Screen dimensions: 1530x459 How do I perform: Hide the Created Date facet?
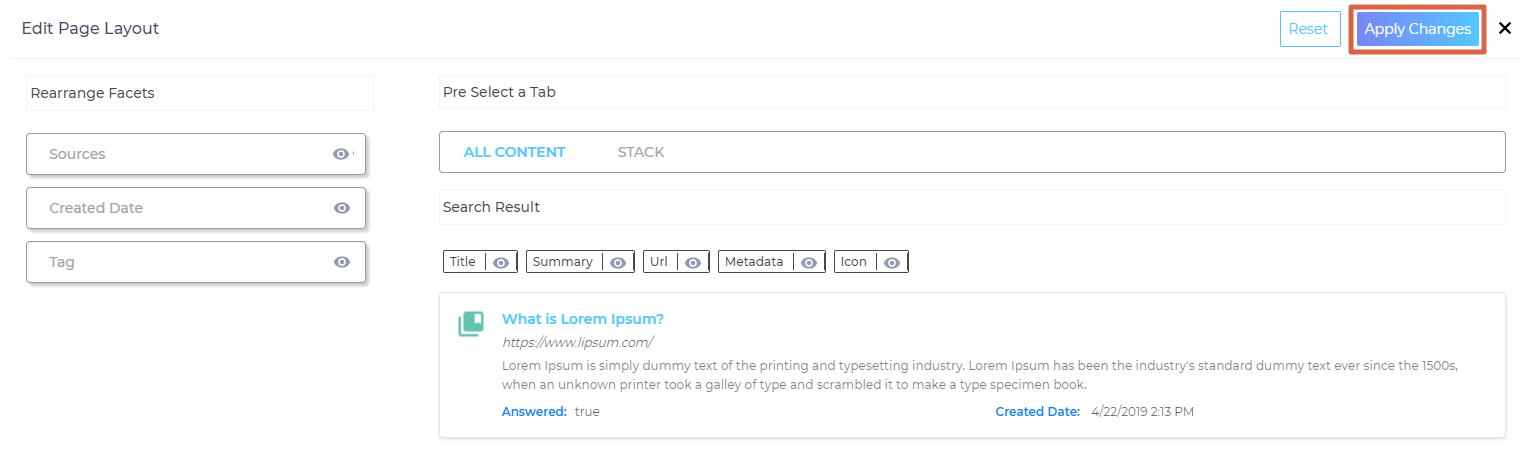click(342, 208)
